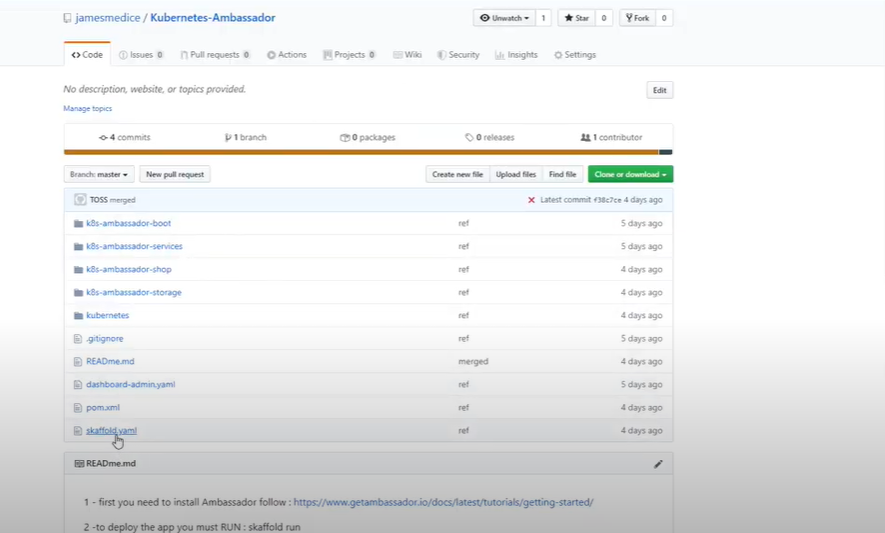
Task: Open the pom.xml file
Action: pyautogui.click(x=103, y=408)
